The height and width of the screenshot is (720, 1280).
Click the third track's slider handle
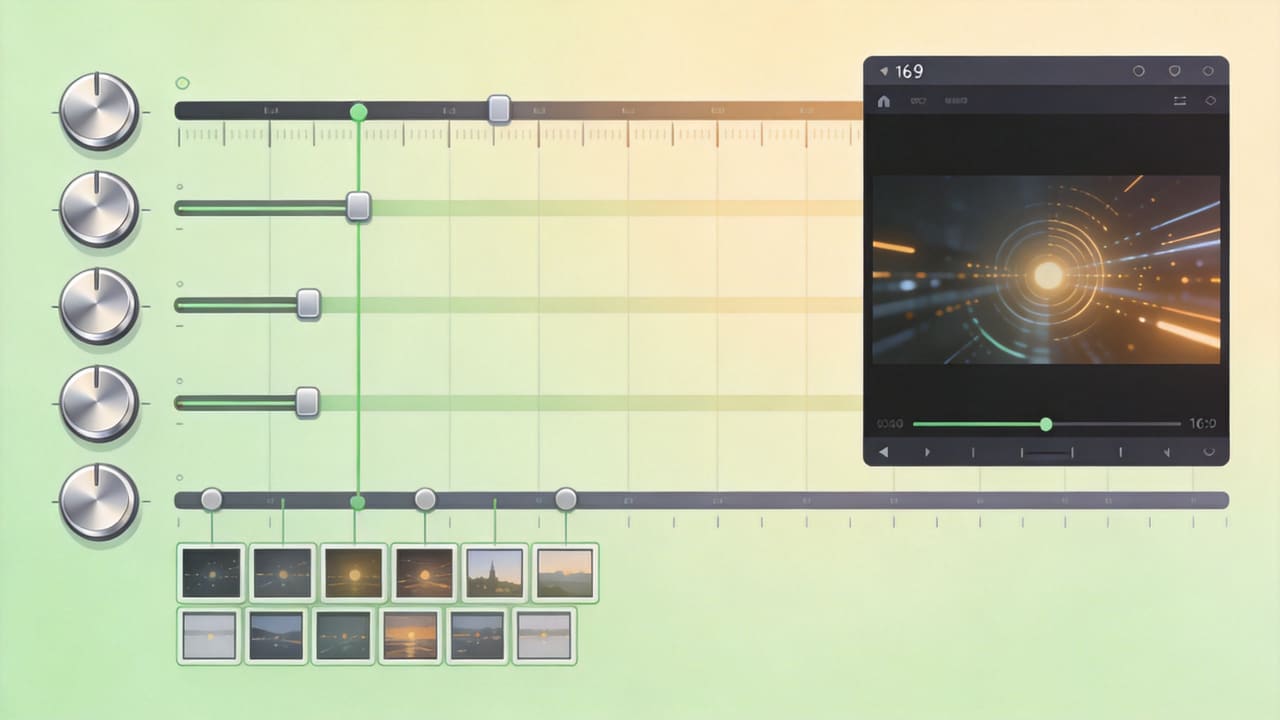(308, 303)
